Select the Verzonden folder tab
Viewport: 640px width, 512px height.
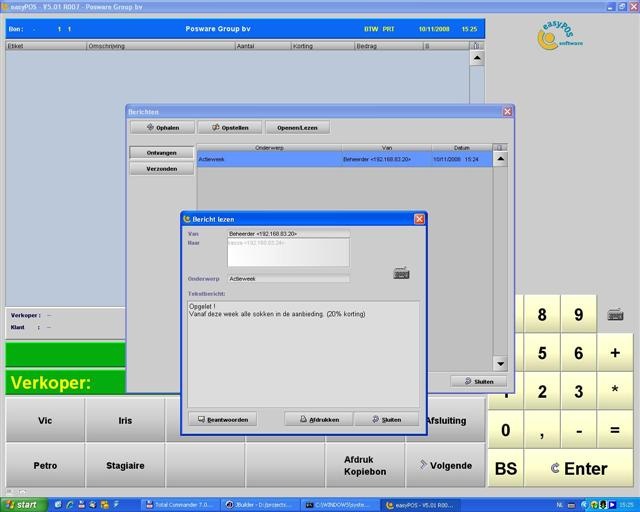pyautogui.click(x=162, y=169)
